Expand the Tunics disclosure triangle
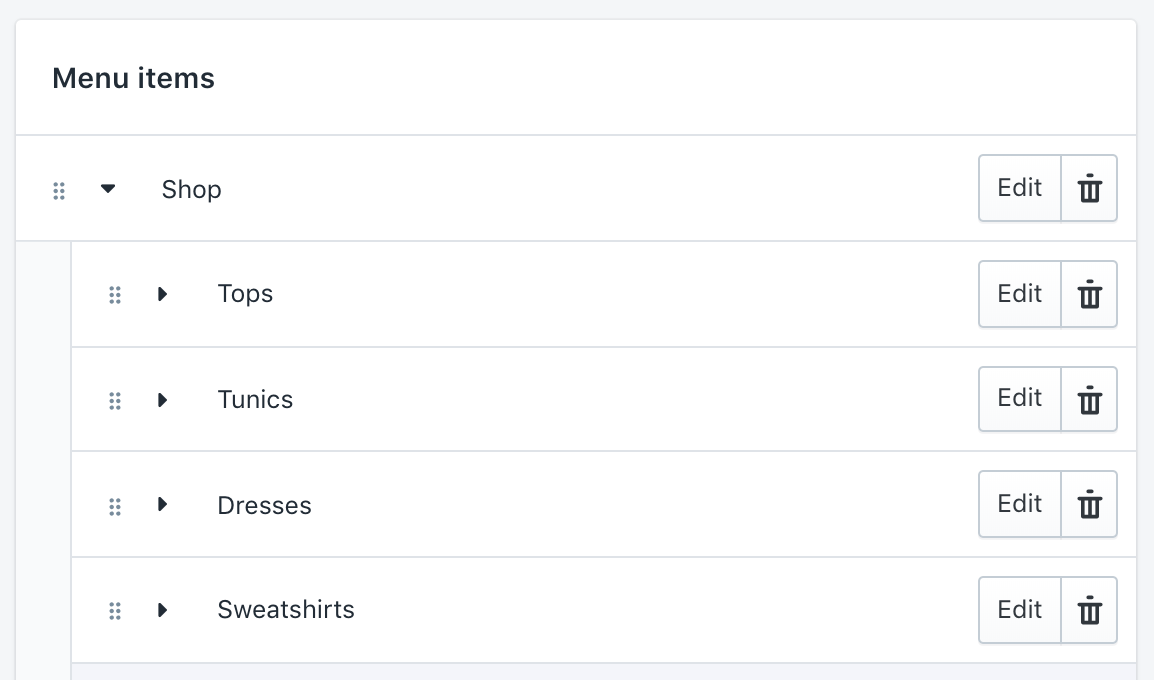Screen dimensions: 1154x680 click(x=163, y=400)
